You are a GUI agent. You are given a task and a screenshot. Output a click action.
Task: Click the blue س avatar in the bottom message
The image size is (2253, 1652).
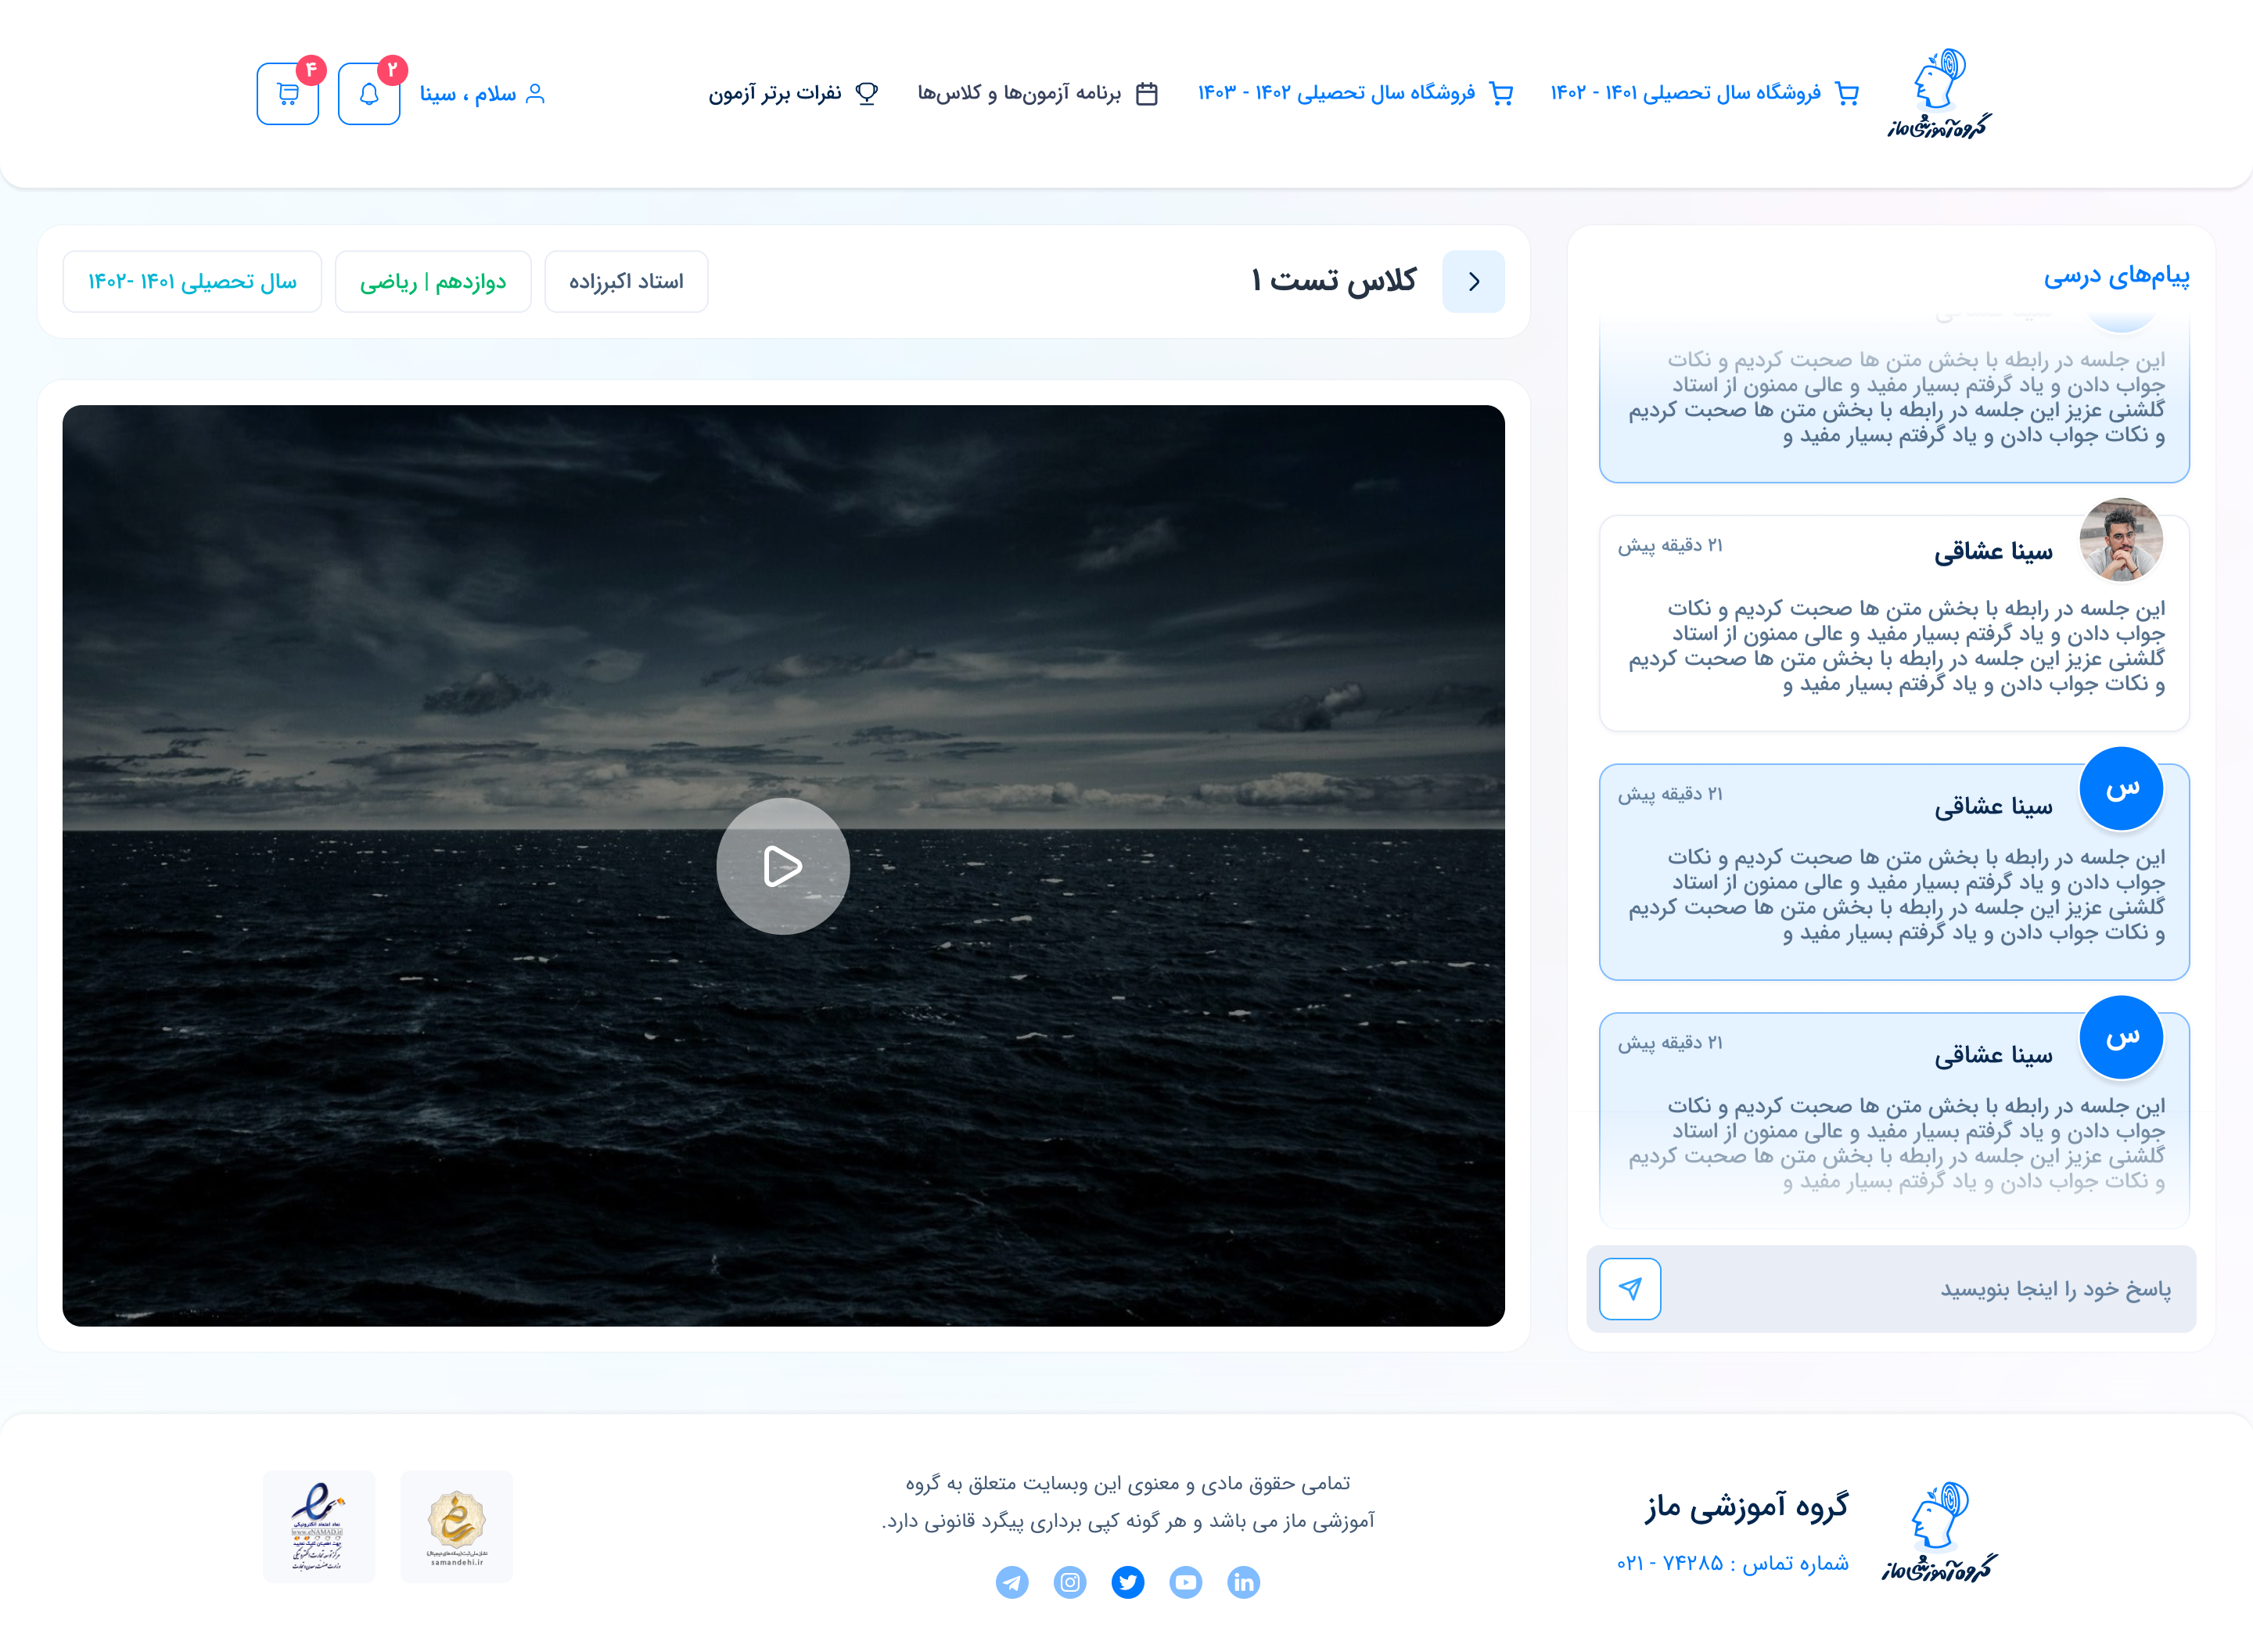[x=2121, y=1038]
